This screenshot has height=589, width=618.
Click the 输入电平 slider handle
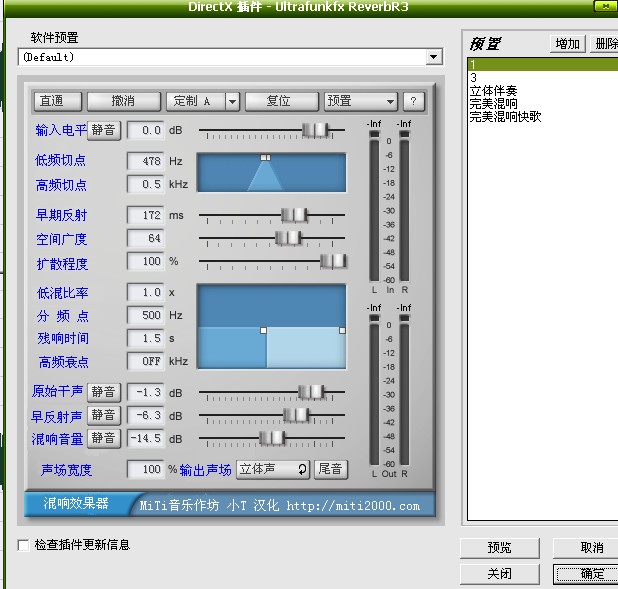click(x=315, y=130)
